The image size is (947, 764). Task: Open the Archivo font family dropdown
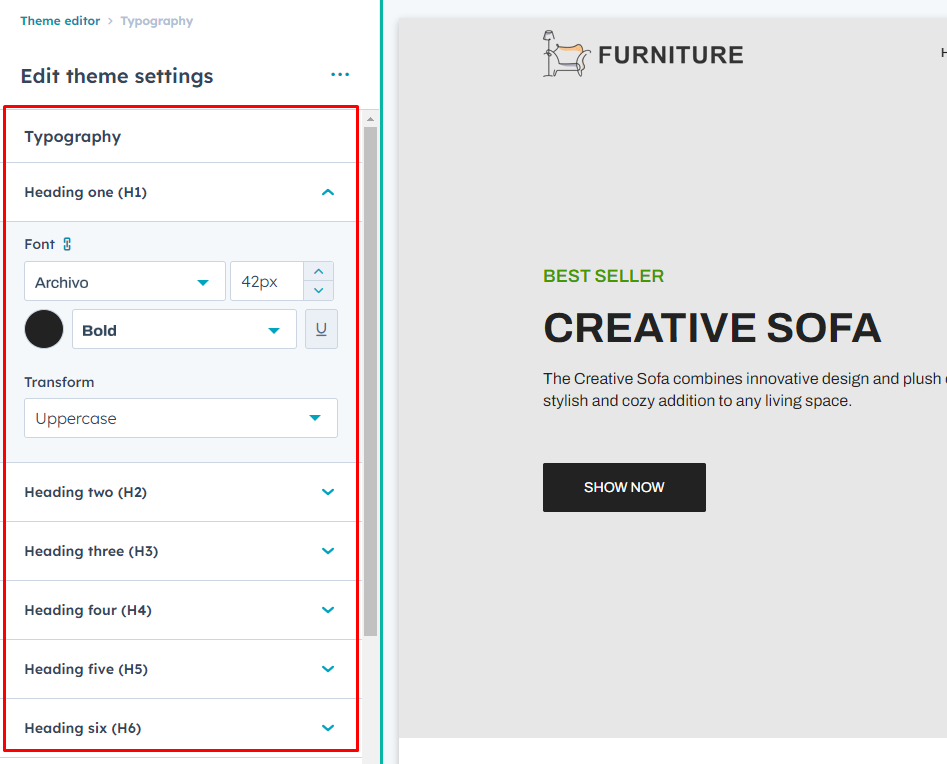click(x=125, y=282)
